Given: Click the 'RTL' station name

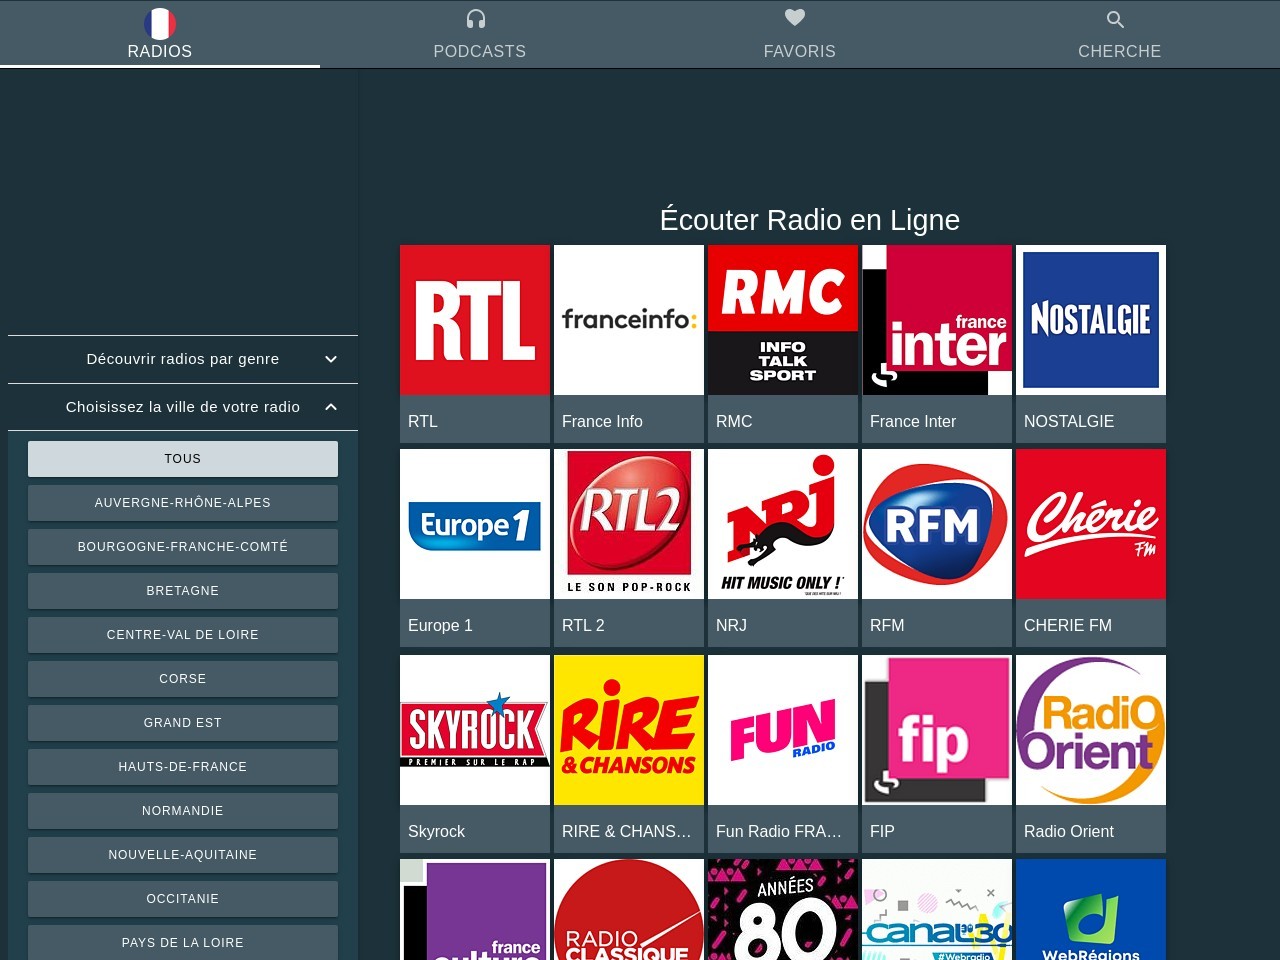Looking at the screenshot, I should point(423,422).
